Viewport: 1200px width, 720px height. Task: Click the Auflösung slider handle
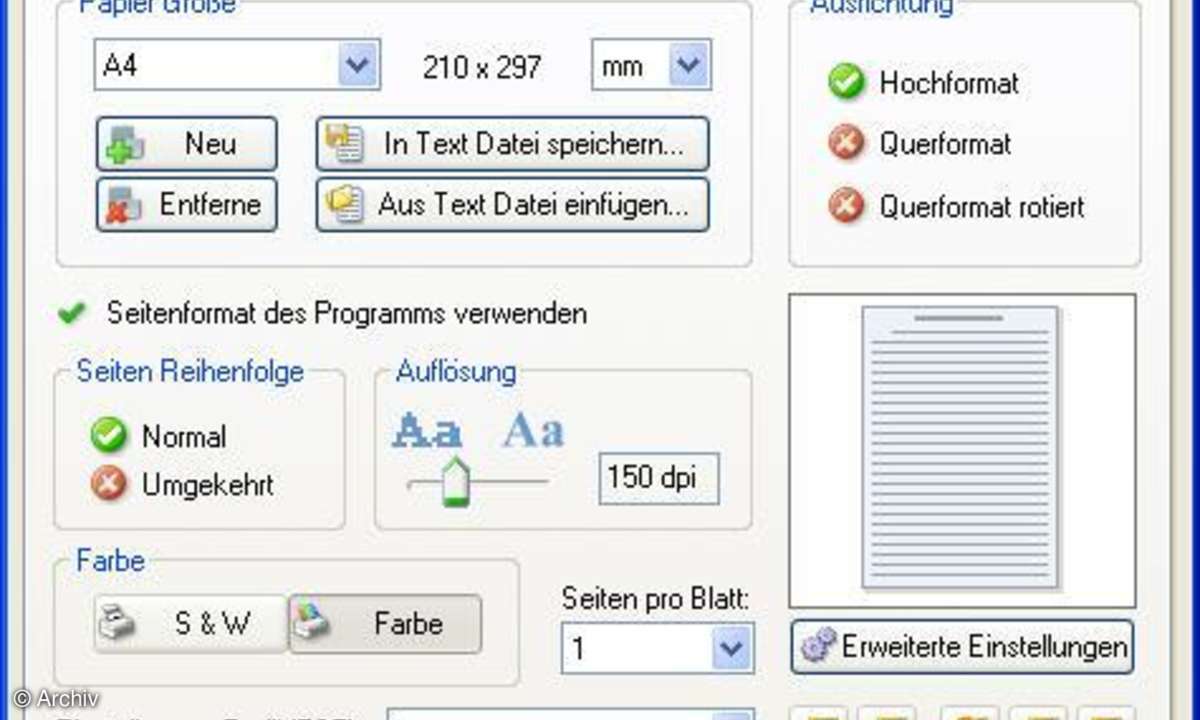(456, 482)
